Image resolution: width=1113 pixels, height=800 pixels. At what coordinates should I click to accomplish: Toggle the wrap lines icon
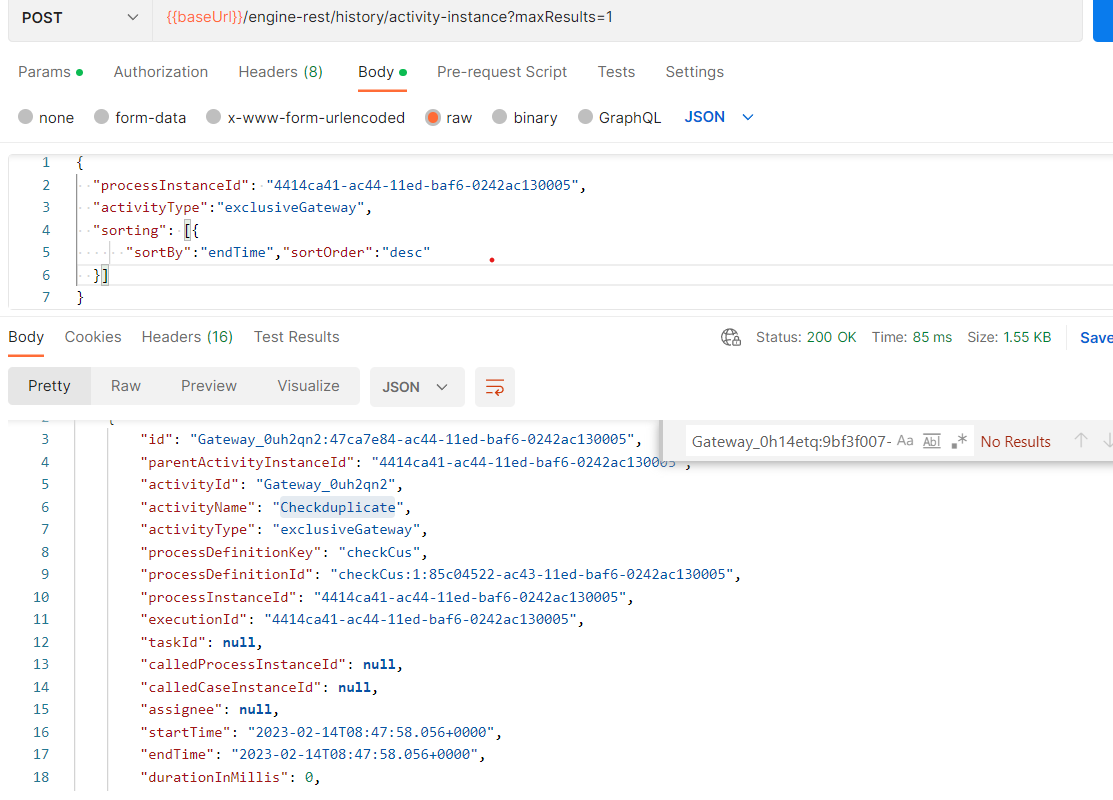(x=495, y=387)
